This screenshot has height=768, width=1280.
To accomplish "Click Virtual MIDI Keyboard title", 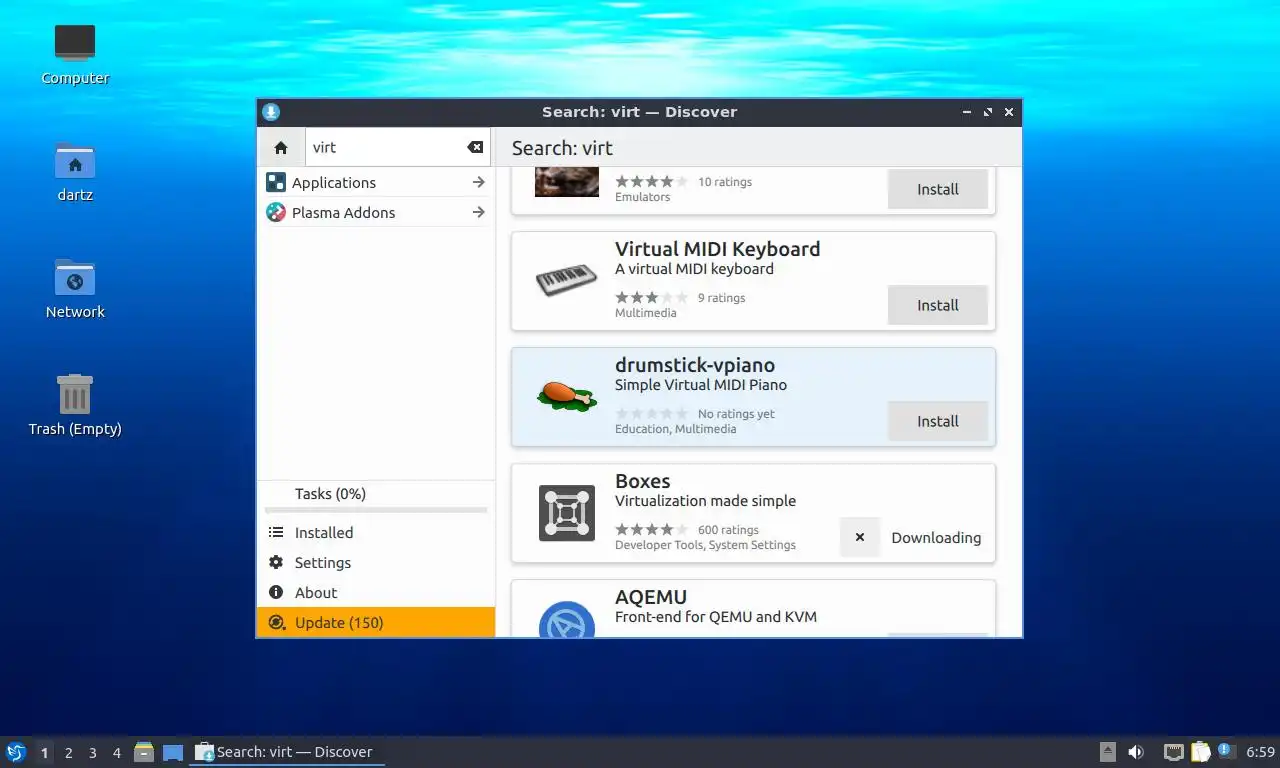I will coord(717,249).
